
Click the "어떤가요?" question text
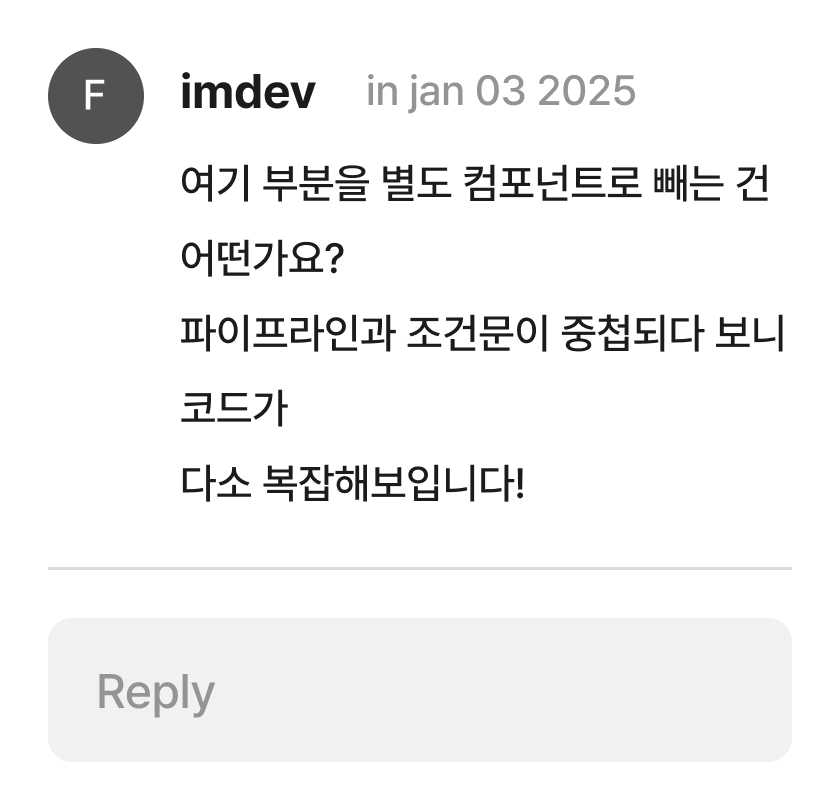click(262, 260)
